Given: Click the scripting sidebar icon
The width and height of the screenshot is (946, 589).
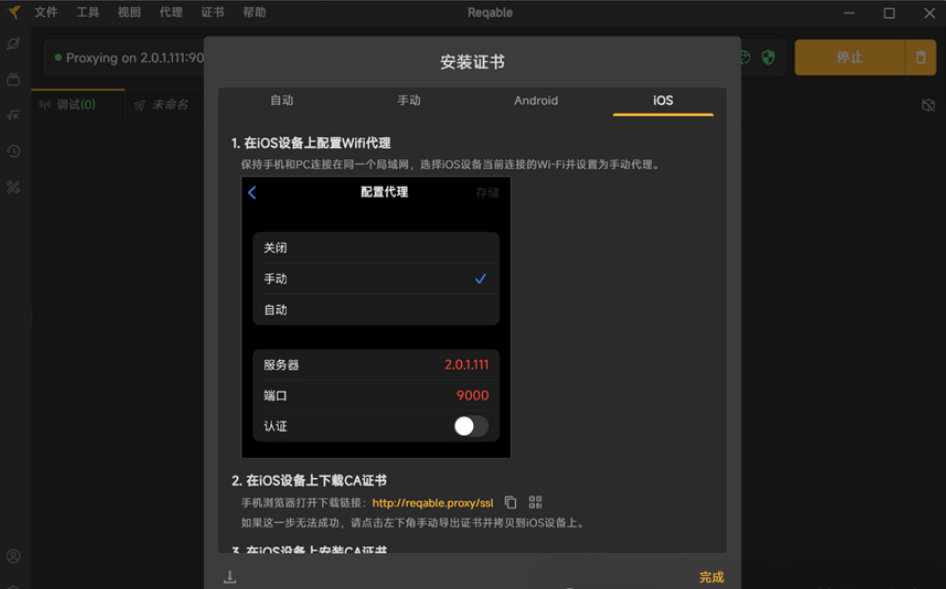Looking at the screenshot, I should point(13,115).
